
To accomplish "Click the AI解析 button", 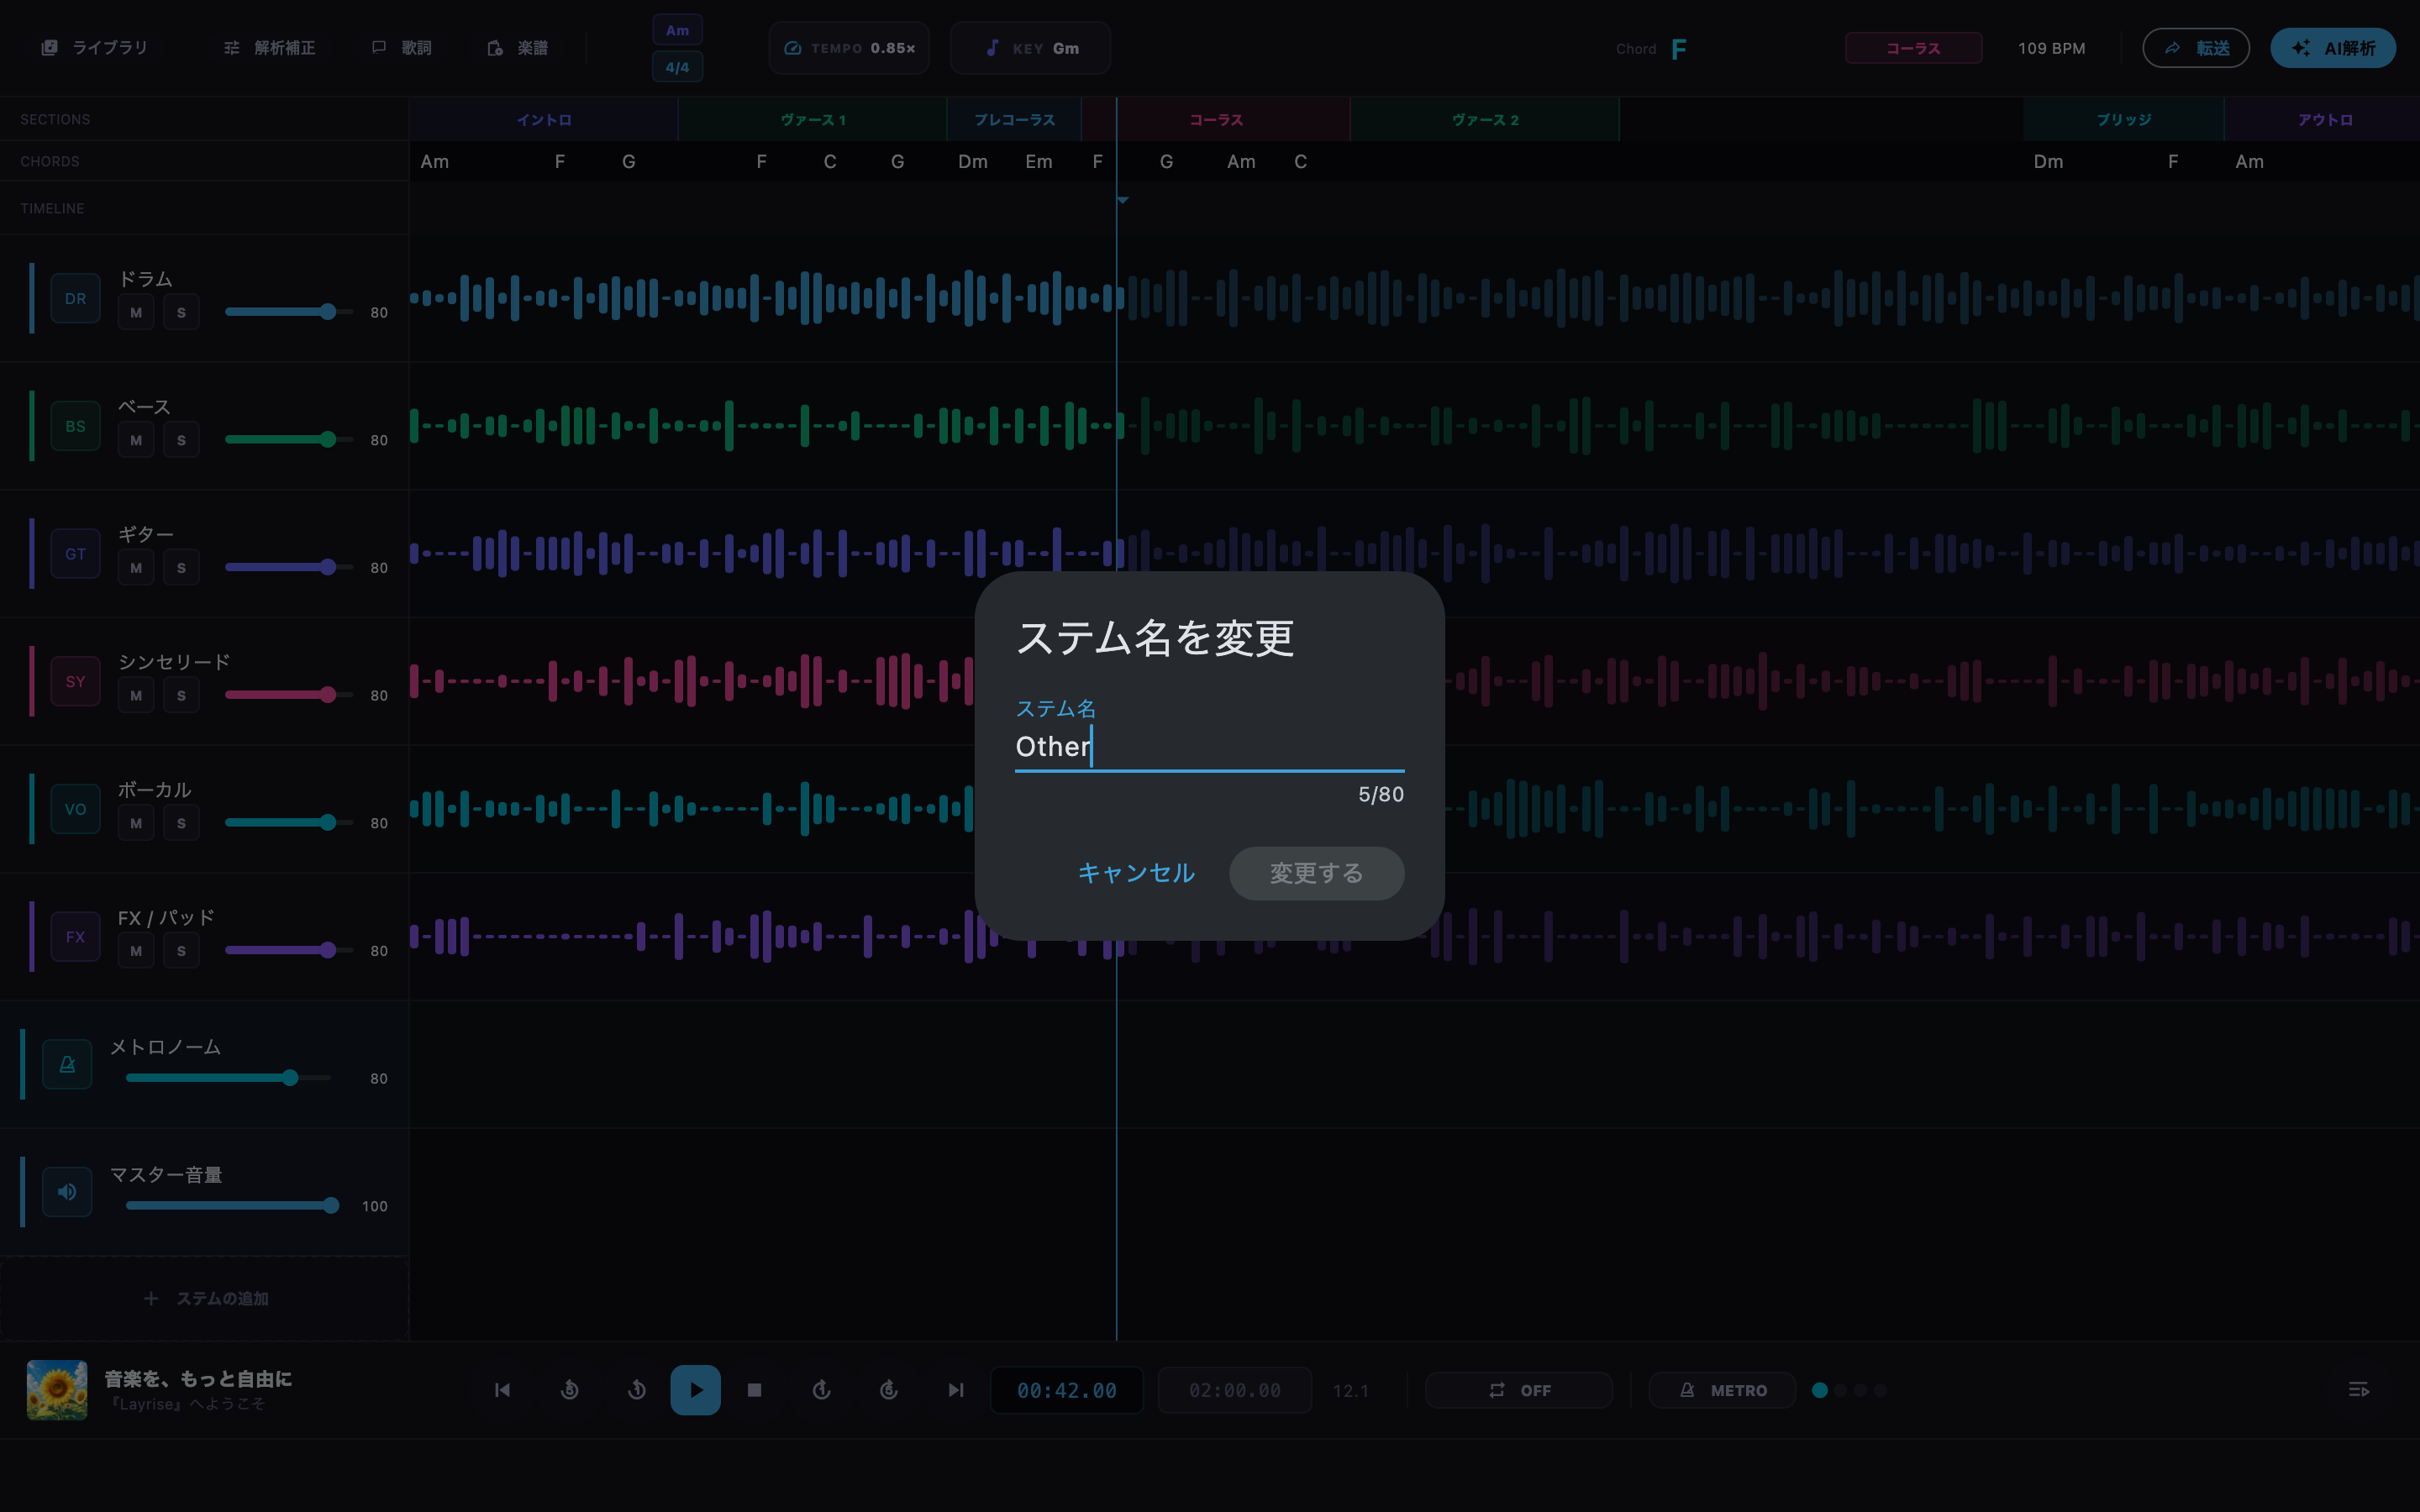I will pos(2333,48).
